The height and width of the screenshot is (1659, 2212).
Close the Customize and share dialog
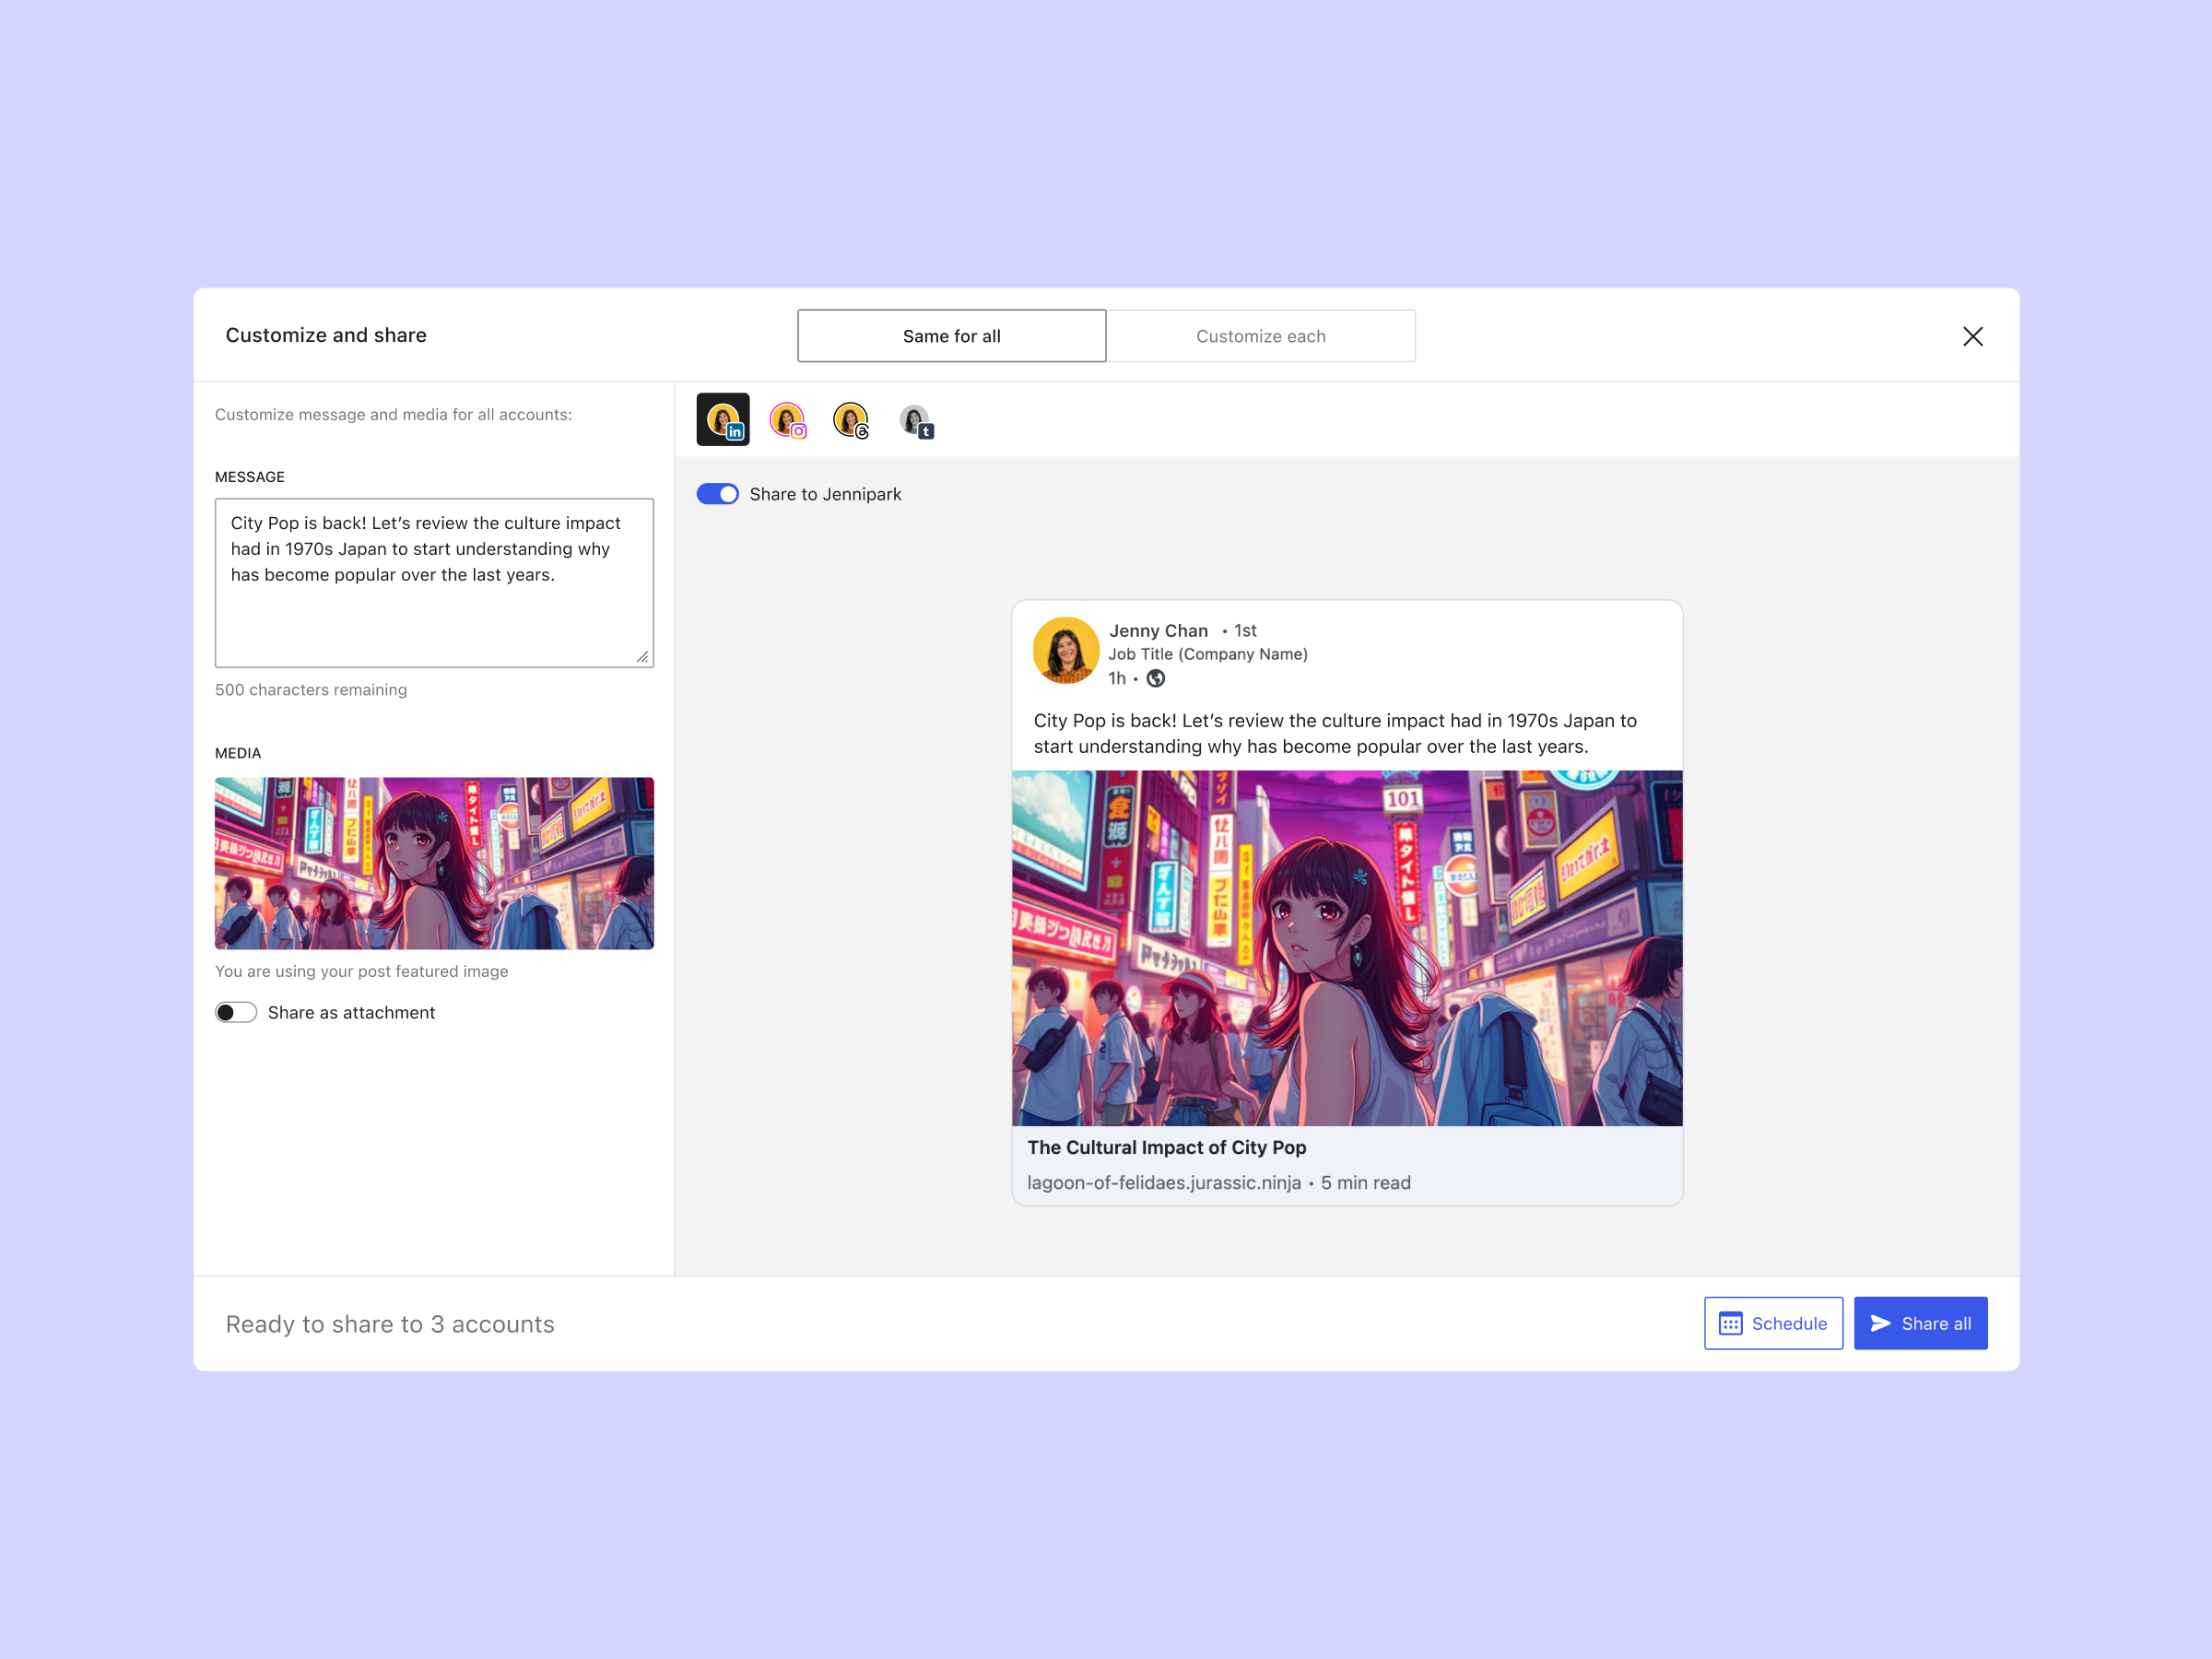click(1972, 336)
